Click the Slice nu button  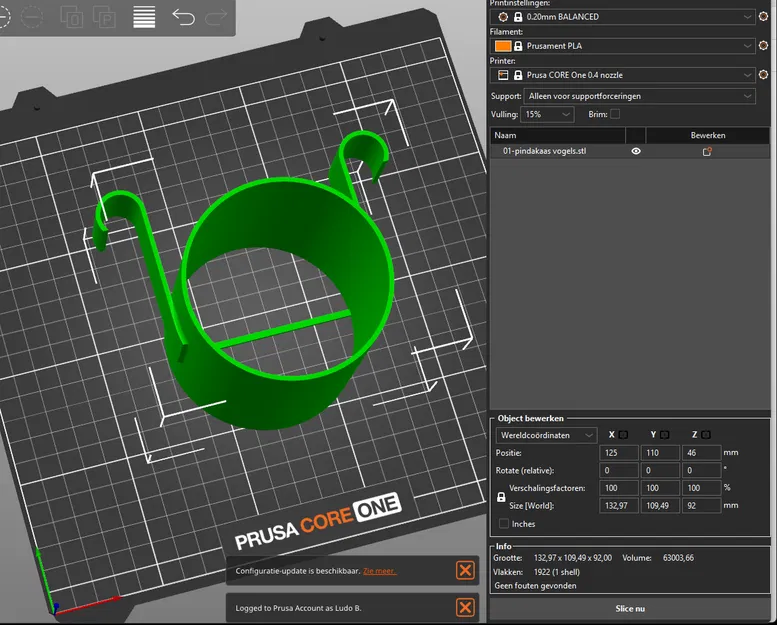pos(630,609)
